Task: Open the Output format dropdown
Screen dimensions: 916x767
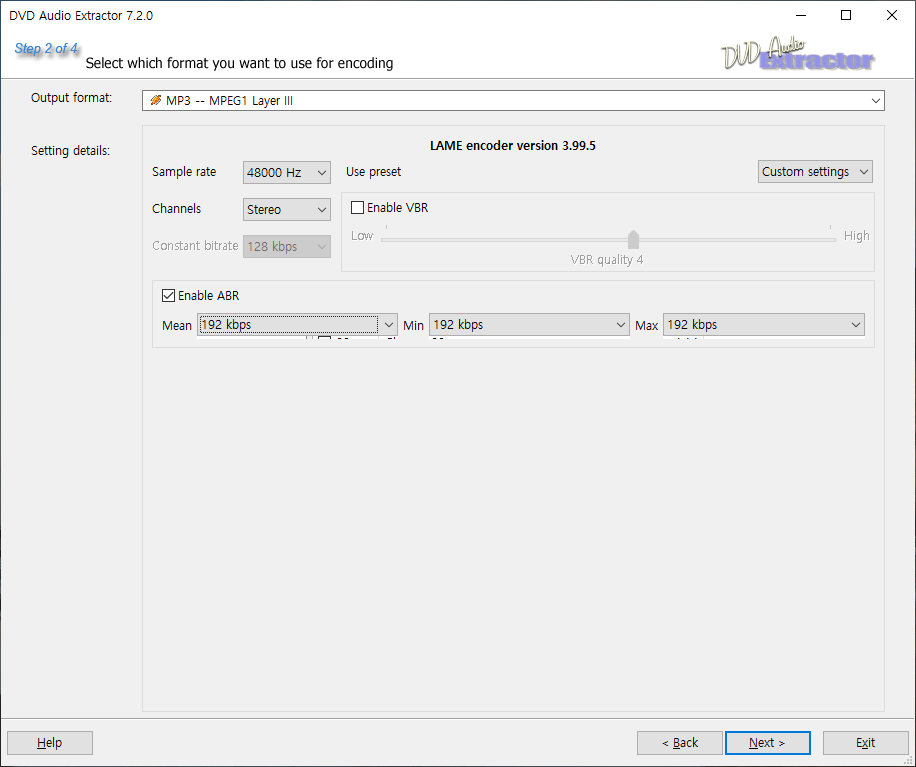Action: (x=513, y=100)
